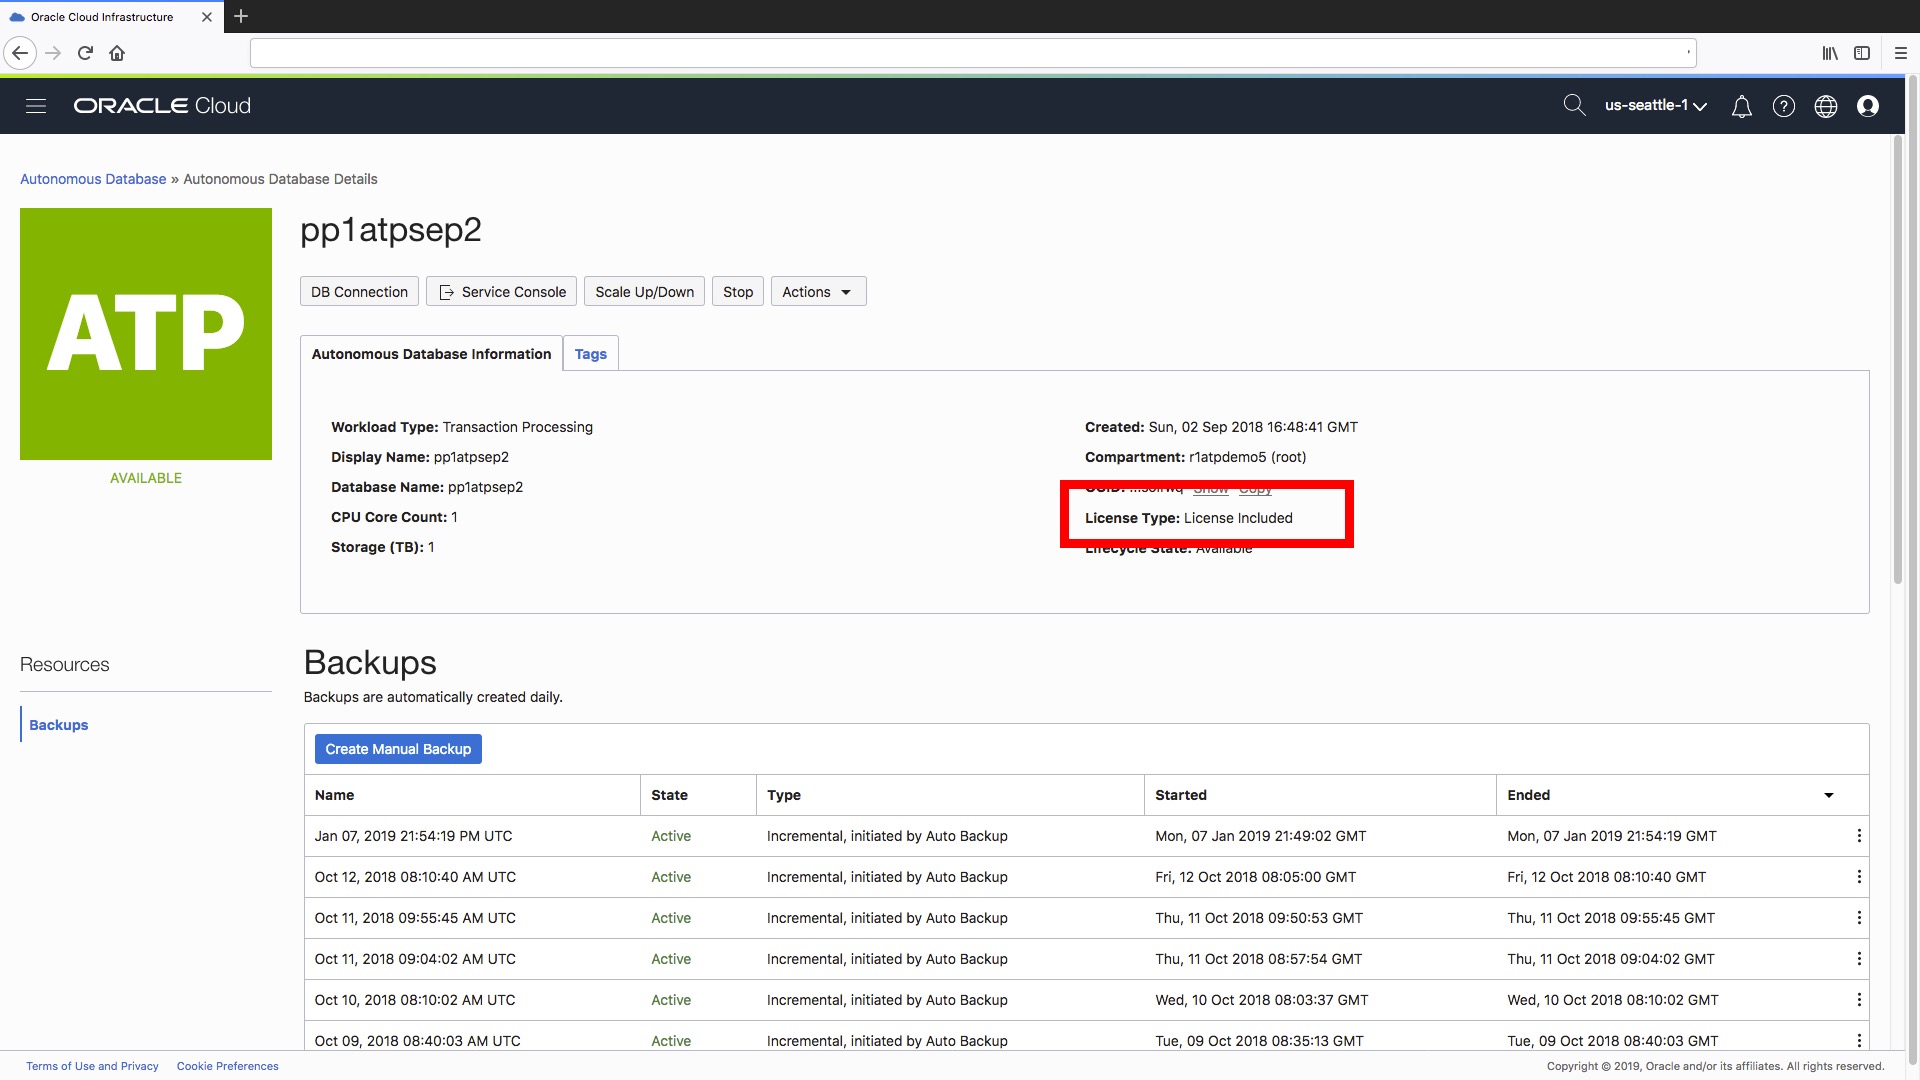Open the Actions dropdown button
The width and height of the screenshot is (1920, 1080).
coord(817,292)
